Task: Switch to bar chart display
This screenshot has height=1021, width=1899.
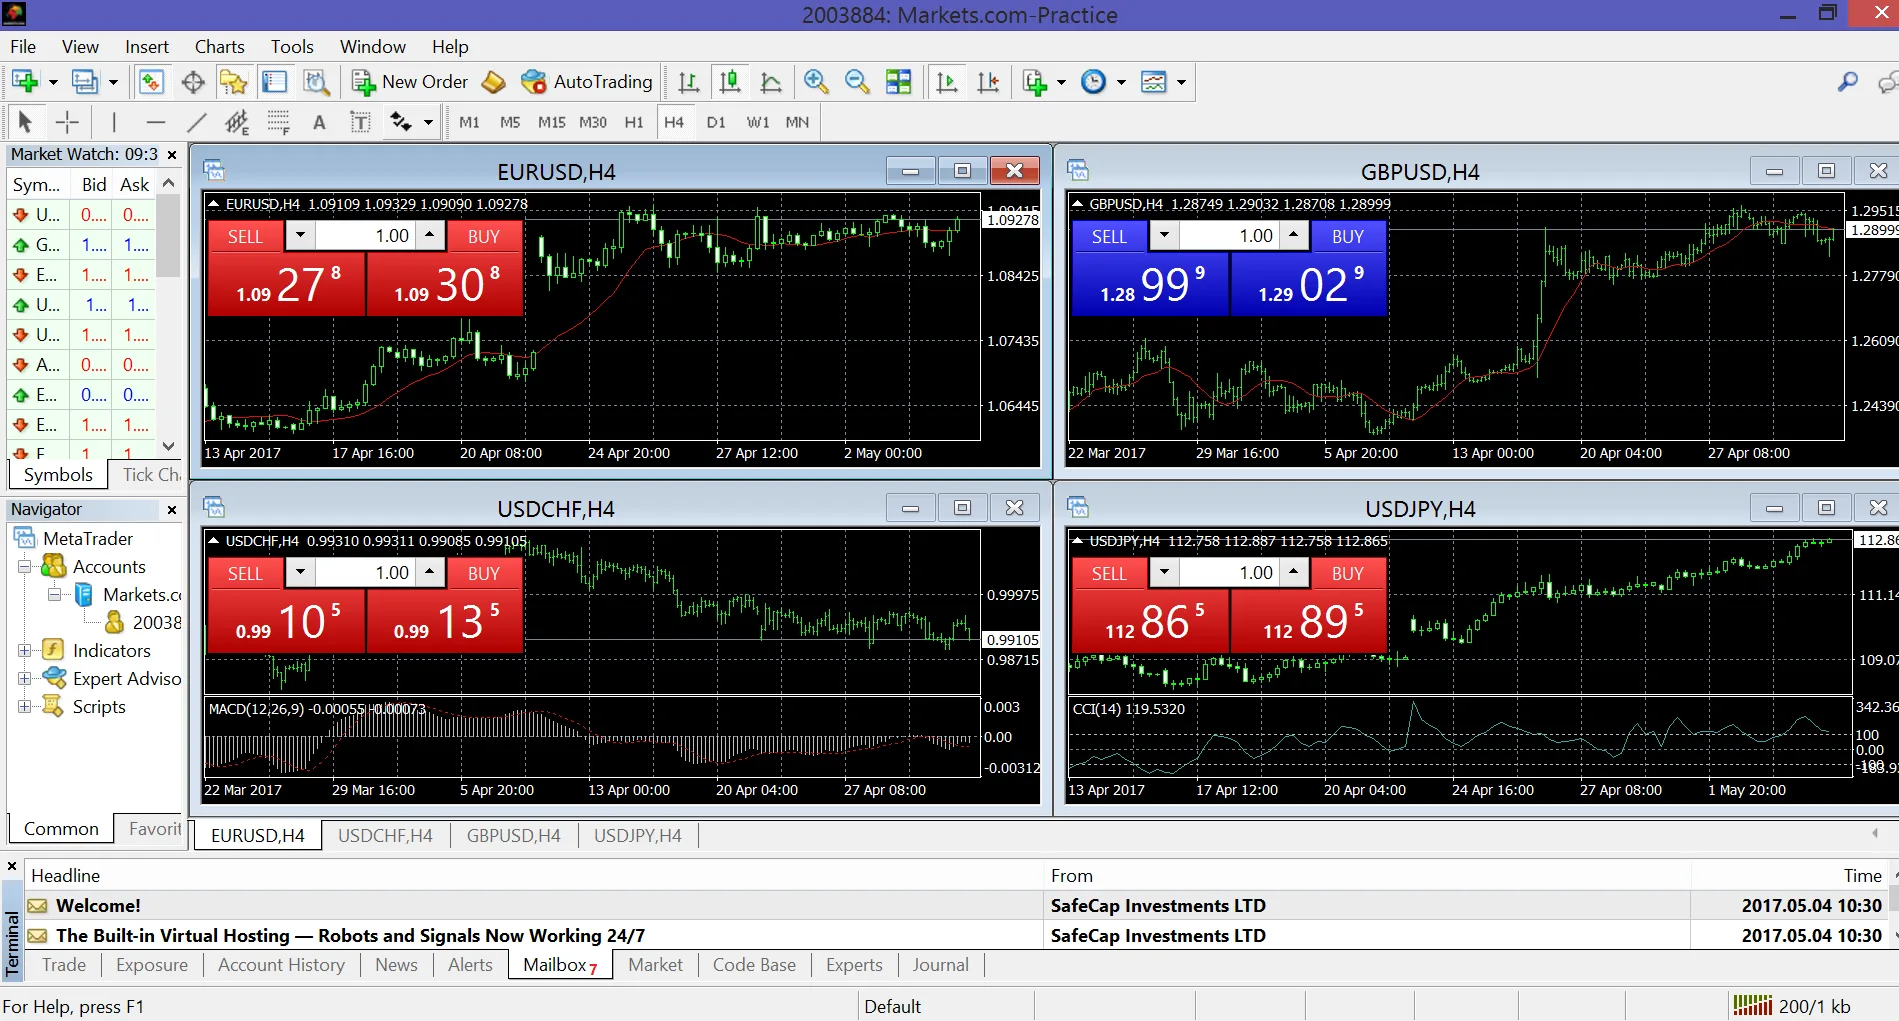Action: 689,82
